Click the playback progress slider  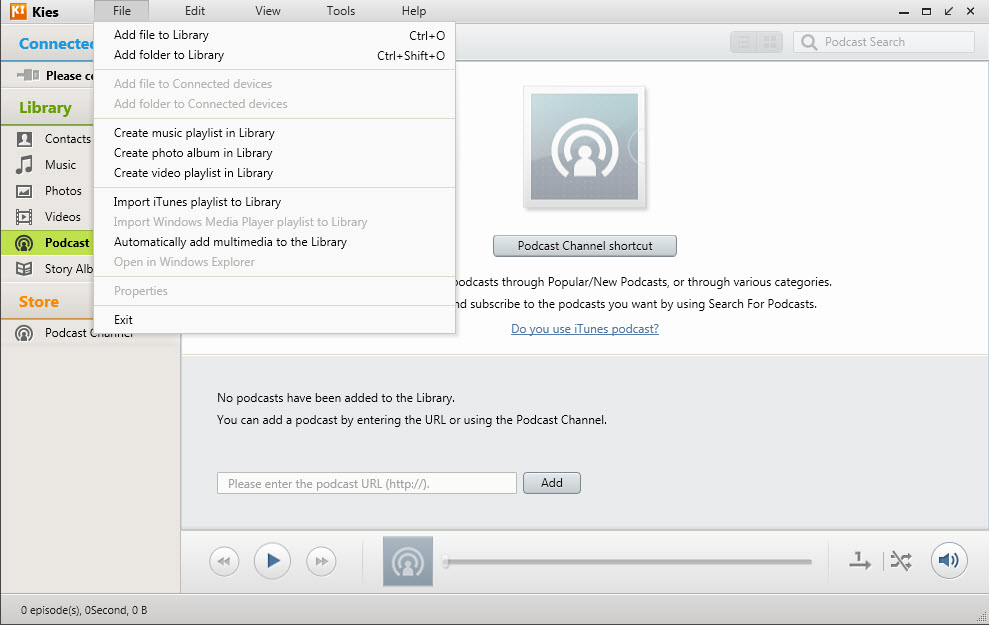pos(628,562)
